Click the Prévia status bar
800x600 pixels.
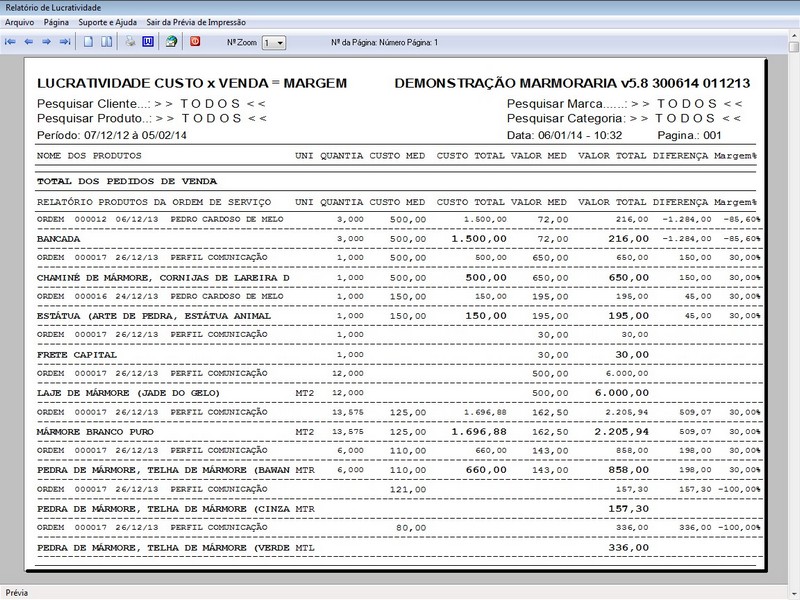20,590
